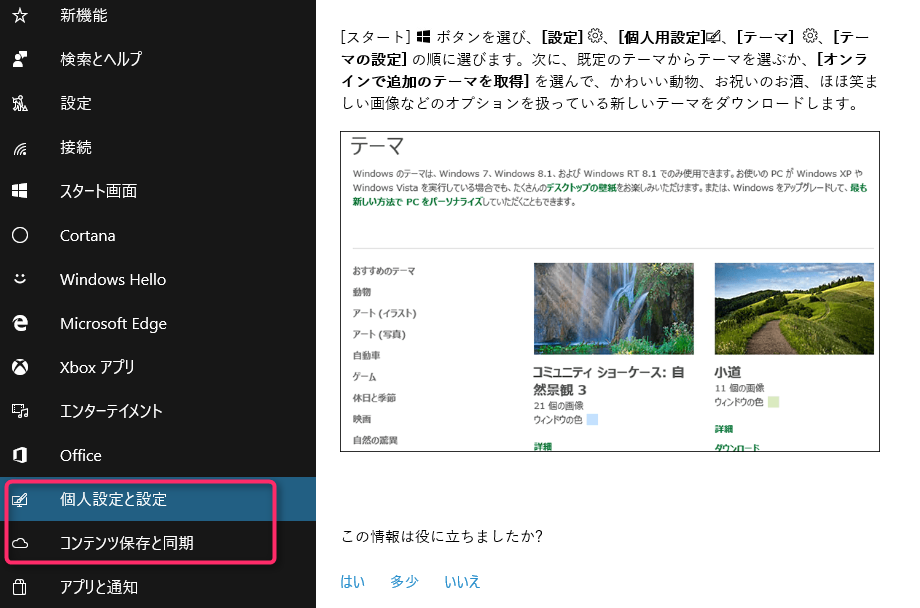Open the スタート画面 topic
The image size is (920, 608).
click(99, 191)
